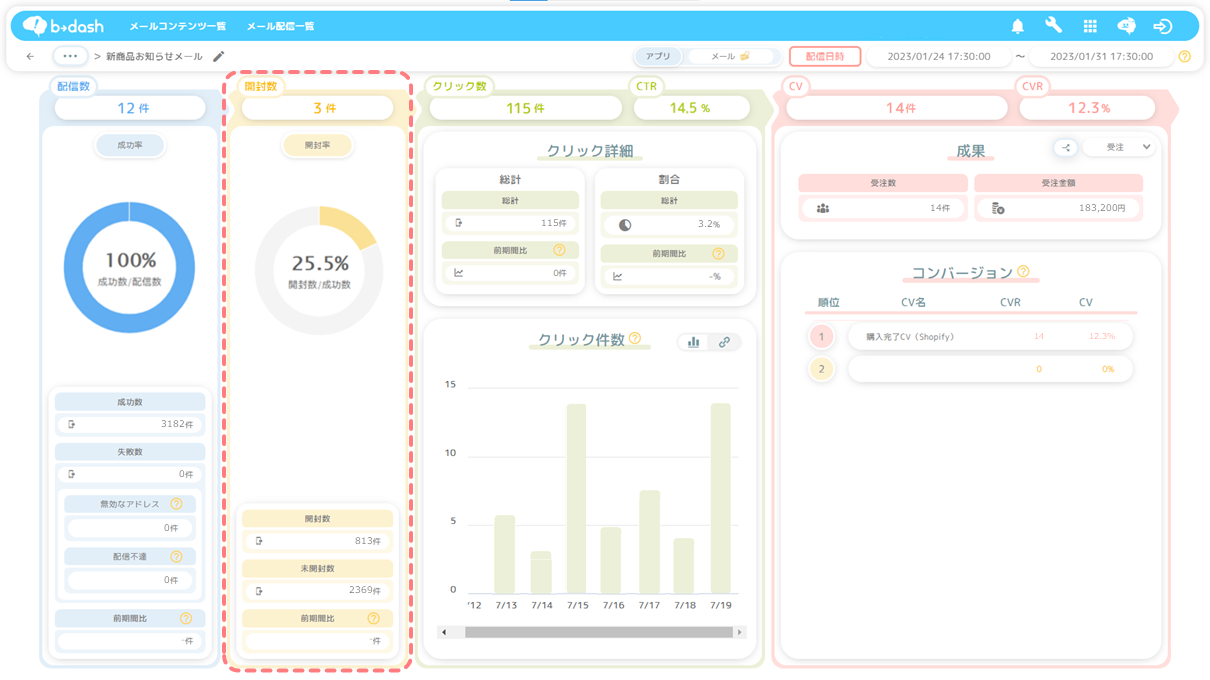
Task: Open the notifications bell
Action: click(x=1017, y=26)
